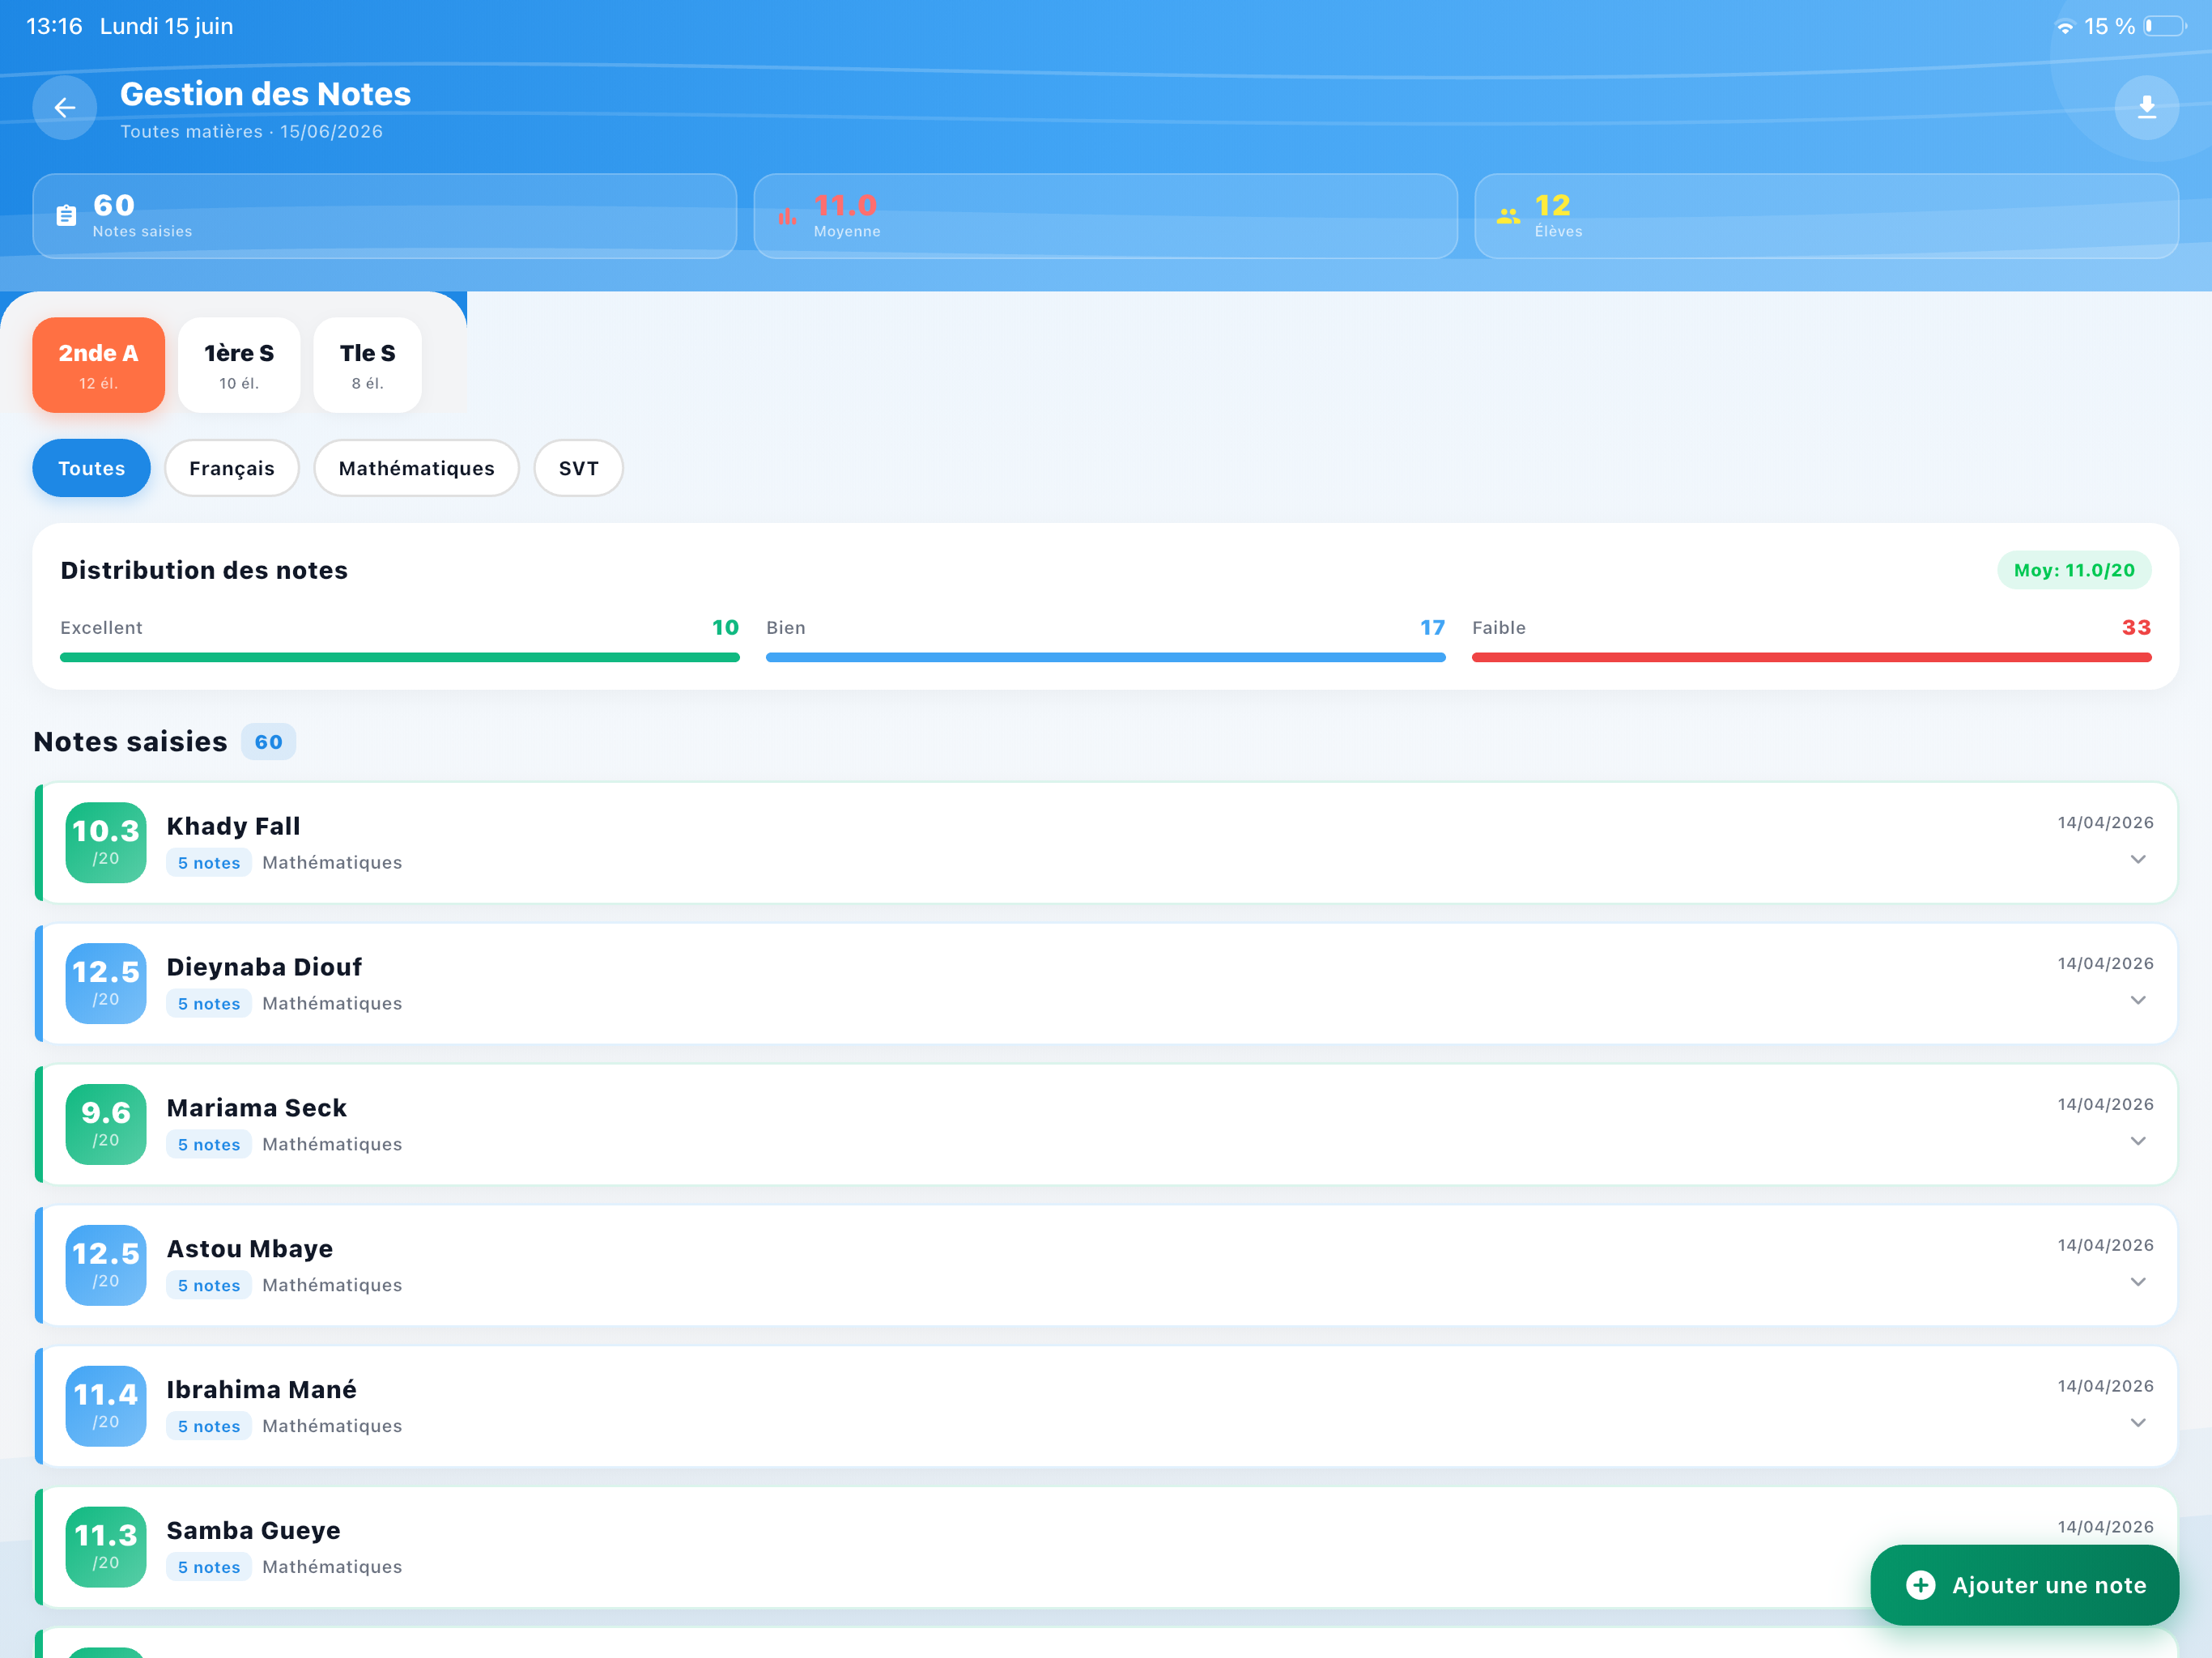Viewport: 2212px width, 1658px height.
Task: Tap the download export icon
Action: tap(2146, 108)
